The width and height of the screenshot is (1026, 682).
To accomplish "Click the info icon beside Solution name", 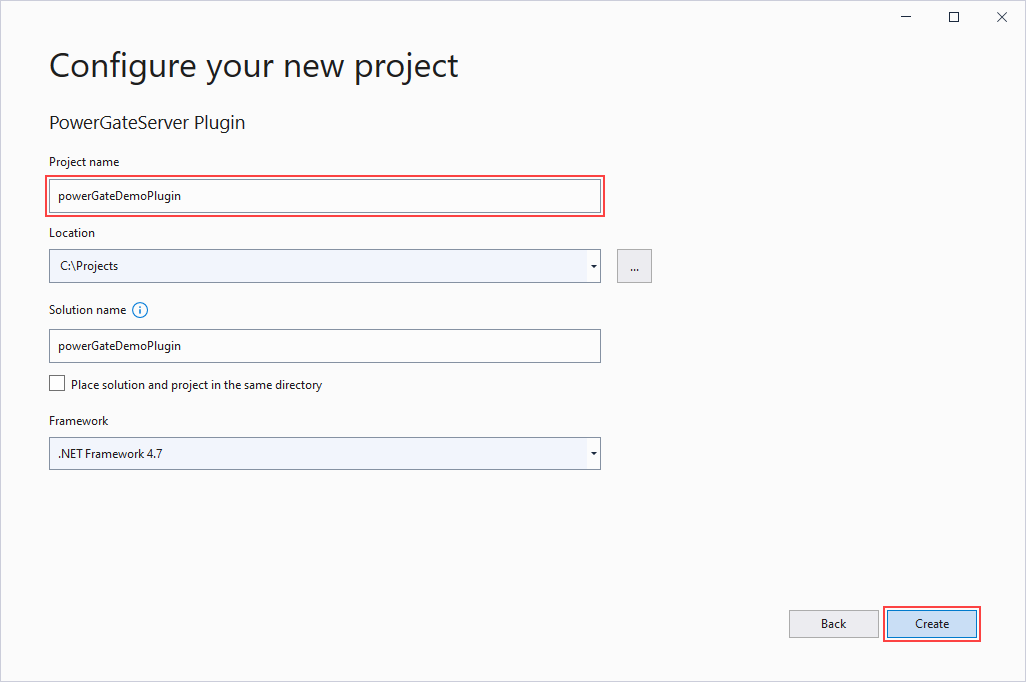I will (140, 310).
